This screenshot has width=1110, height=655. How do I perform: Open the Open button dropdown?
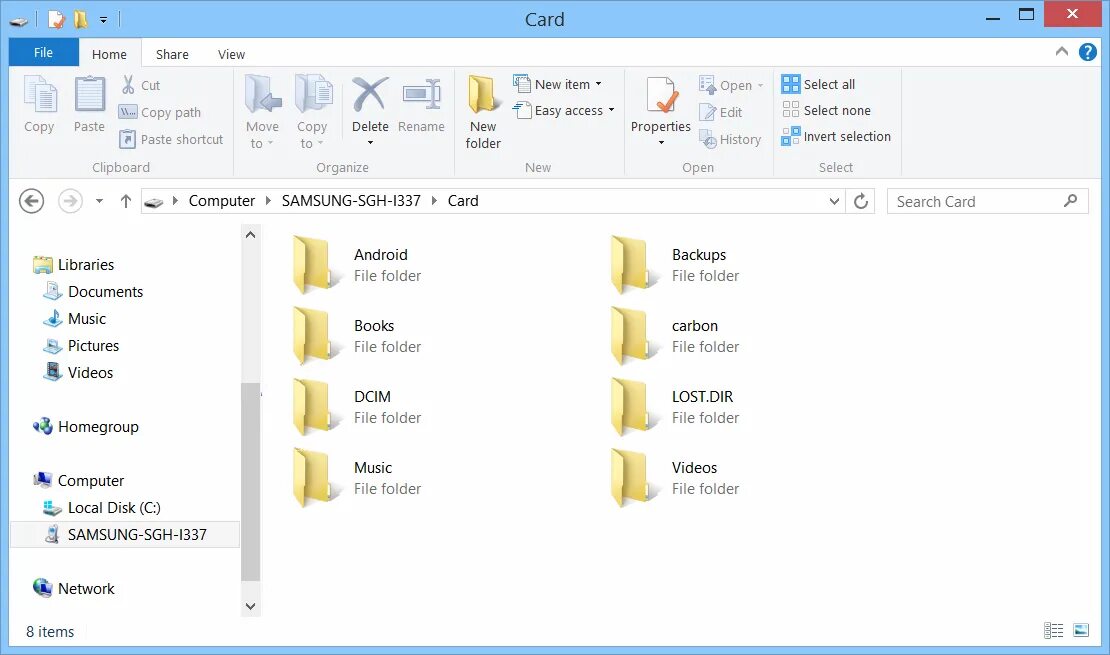(x=760, y=86)
